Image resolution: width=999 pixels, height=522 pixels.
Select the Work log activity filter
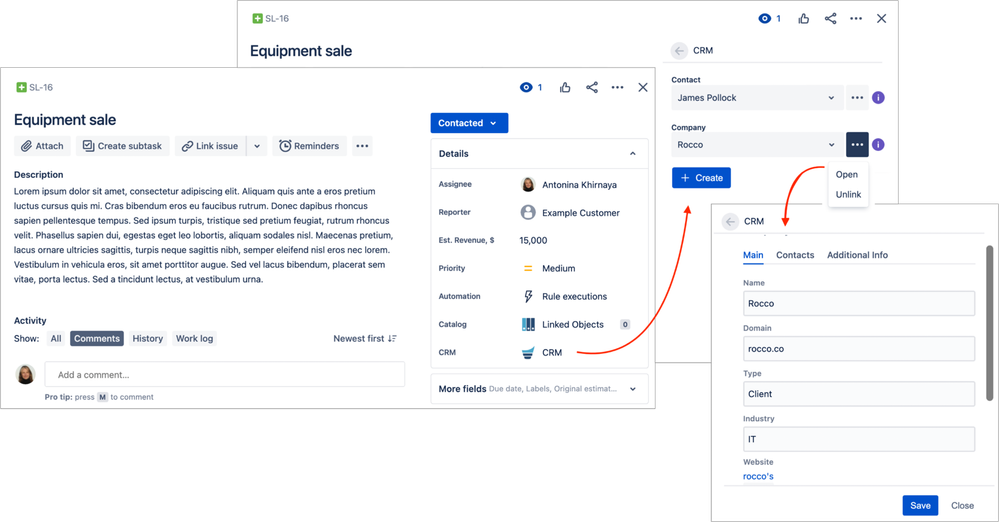[x=194, y=338]
